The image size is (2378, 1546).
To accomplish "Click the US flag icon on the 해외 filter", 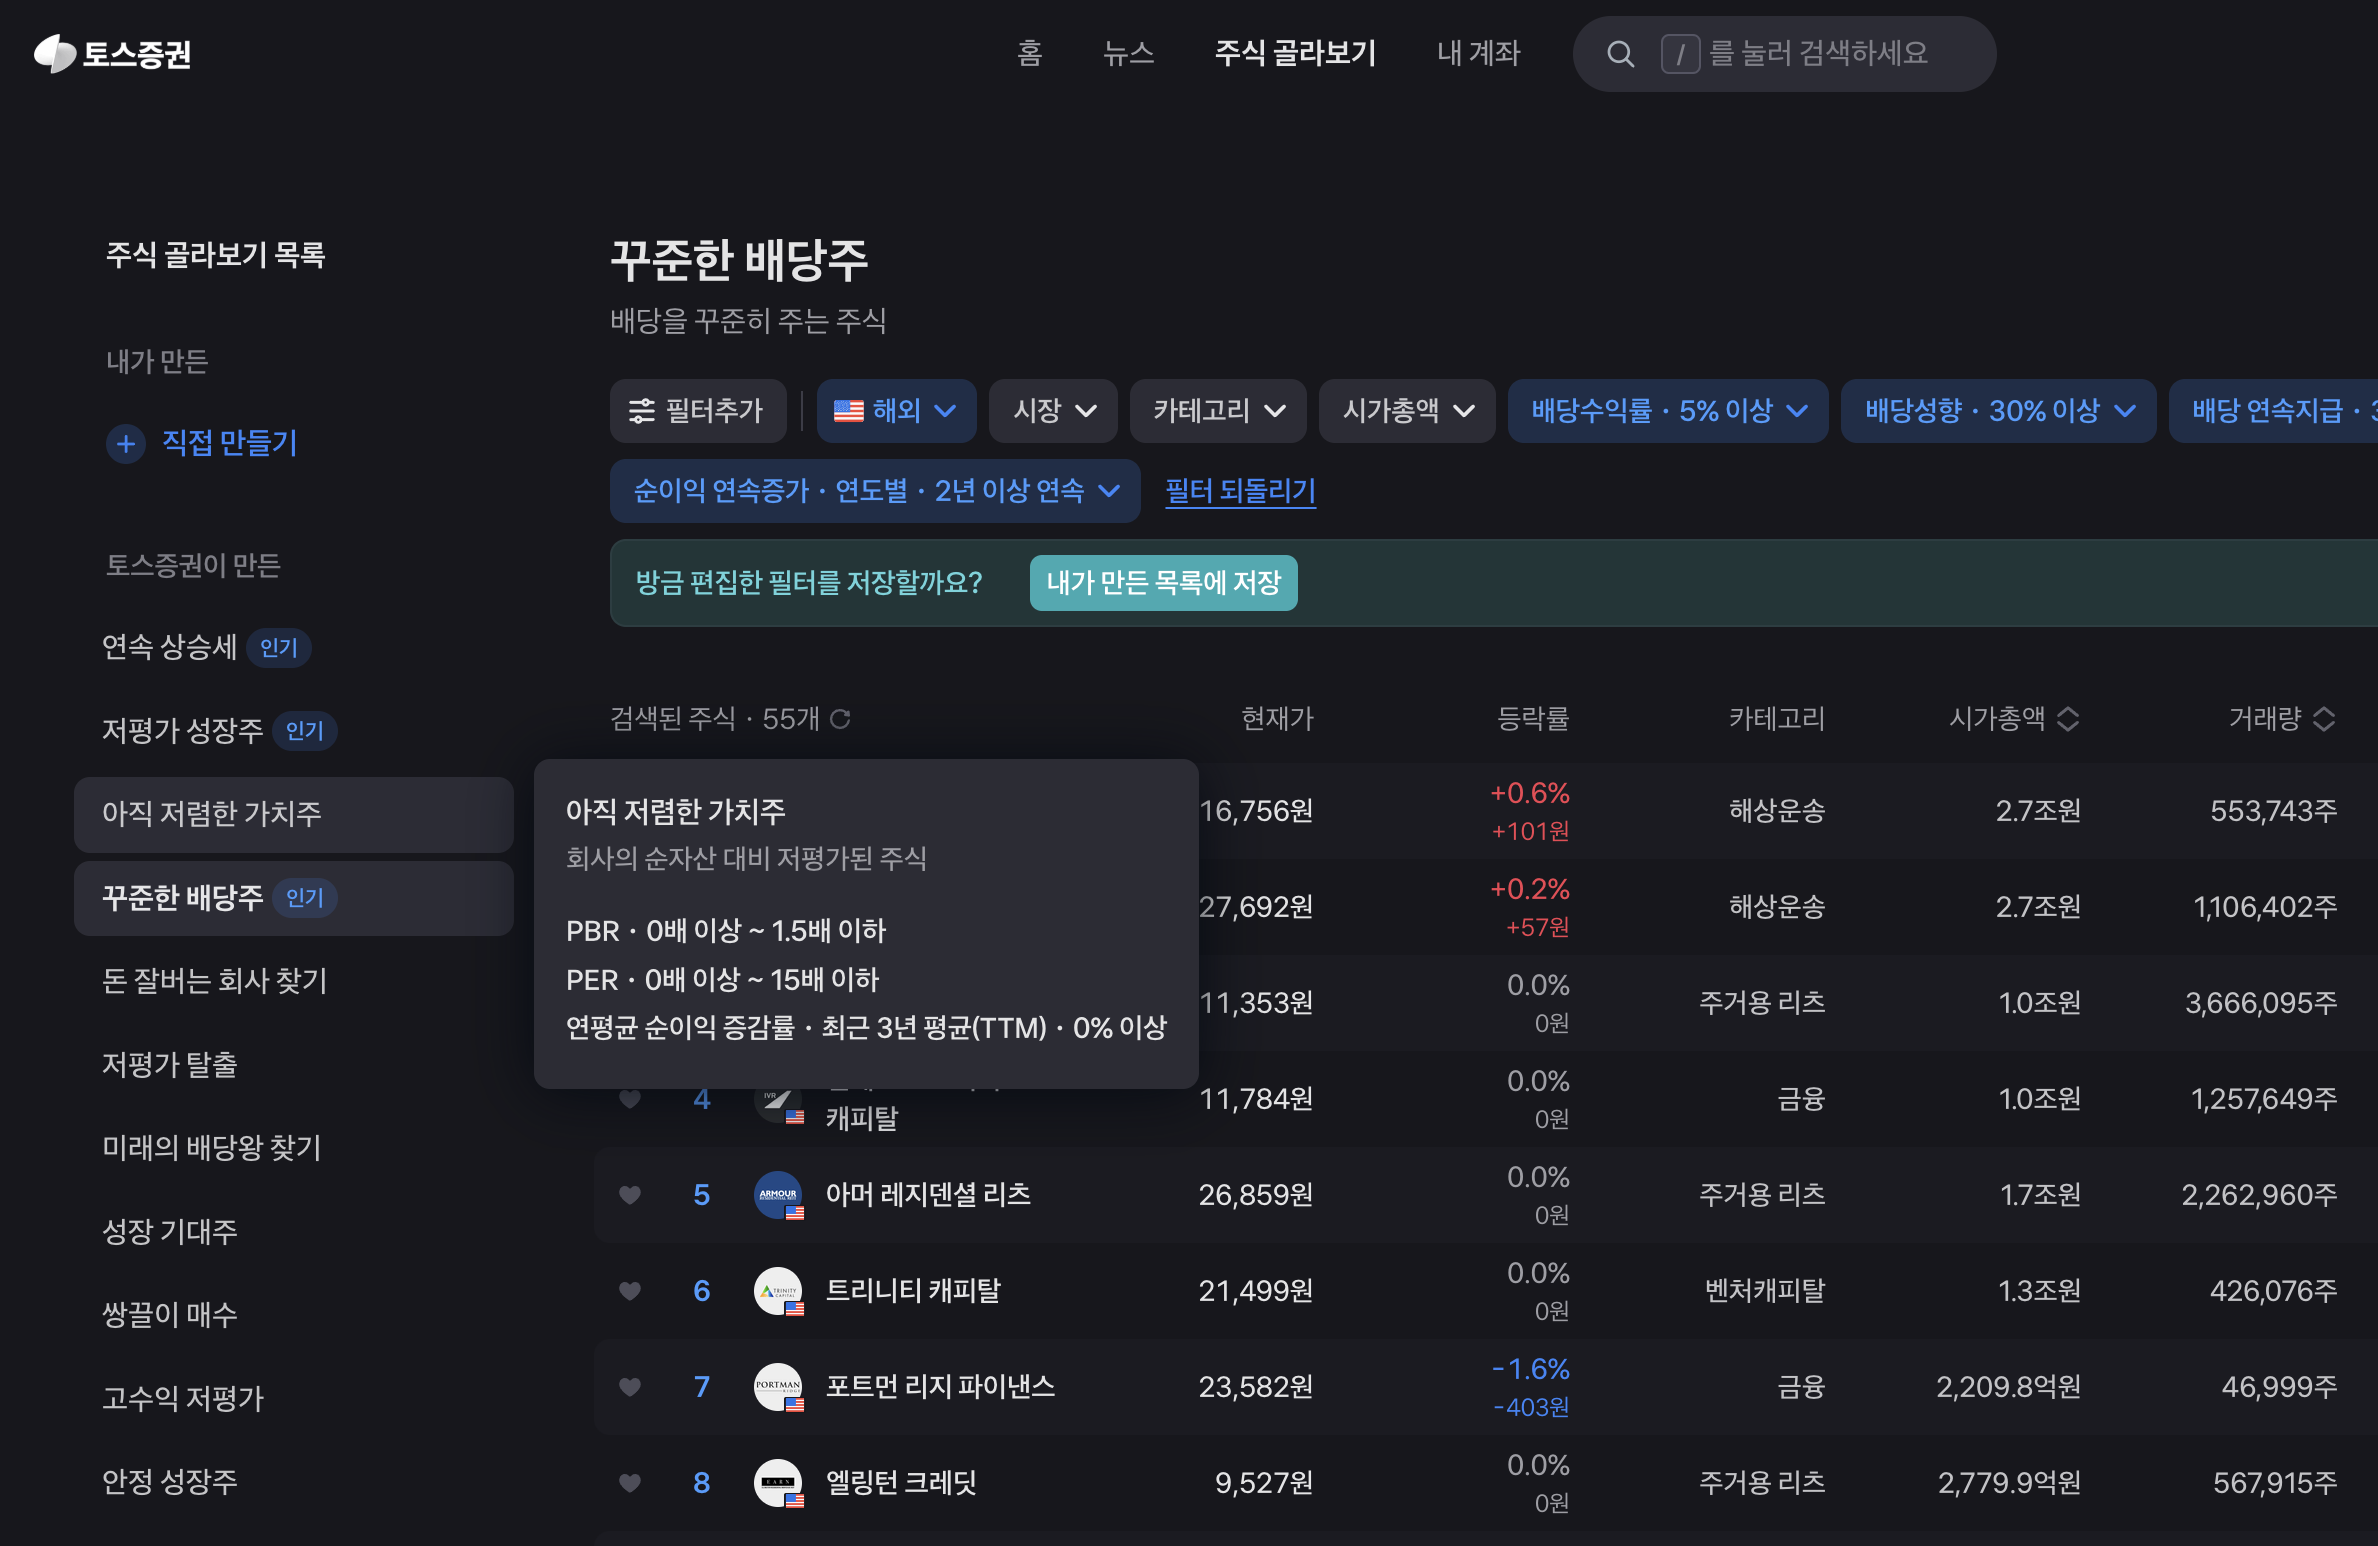I will click(x=848, y=410).
